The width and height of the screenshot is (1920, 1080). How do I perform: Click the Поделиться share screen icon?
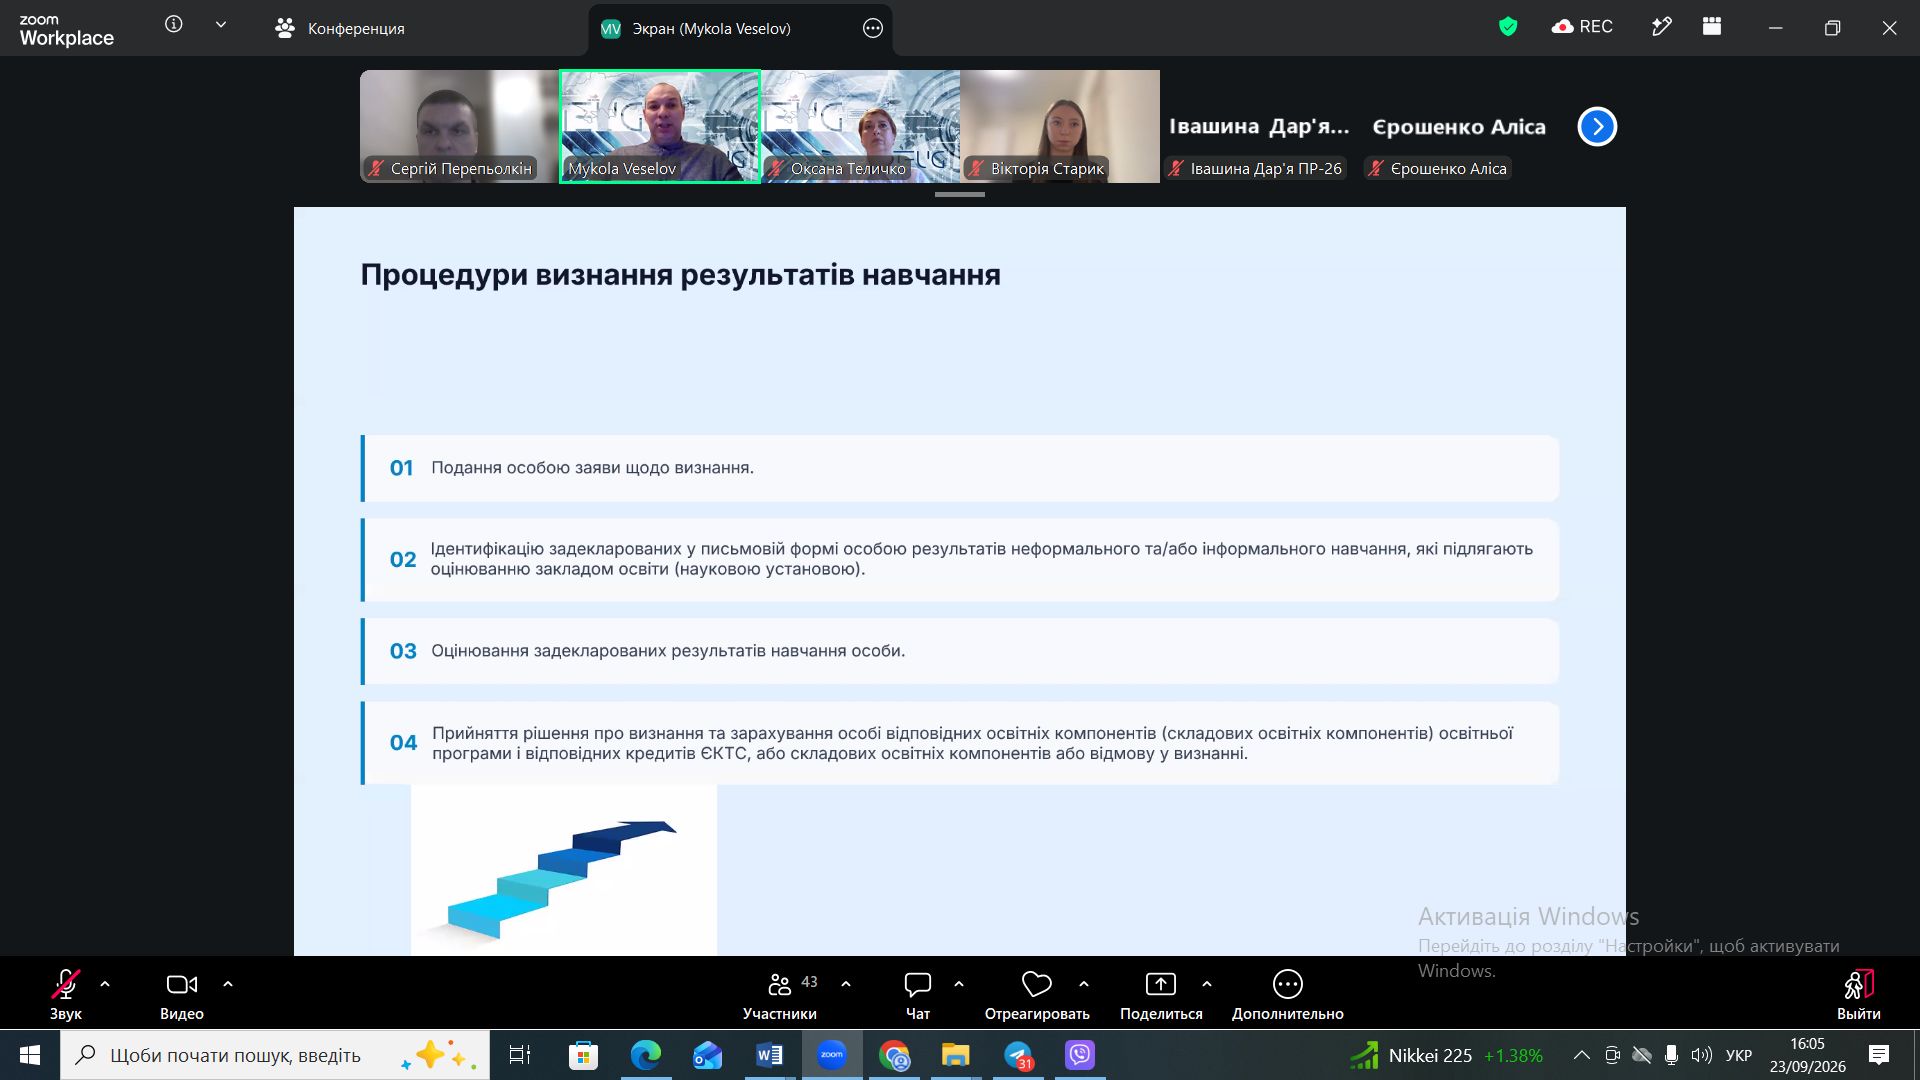1160,985
